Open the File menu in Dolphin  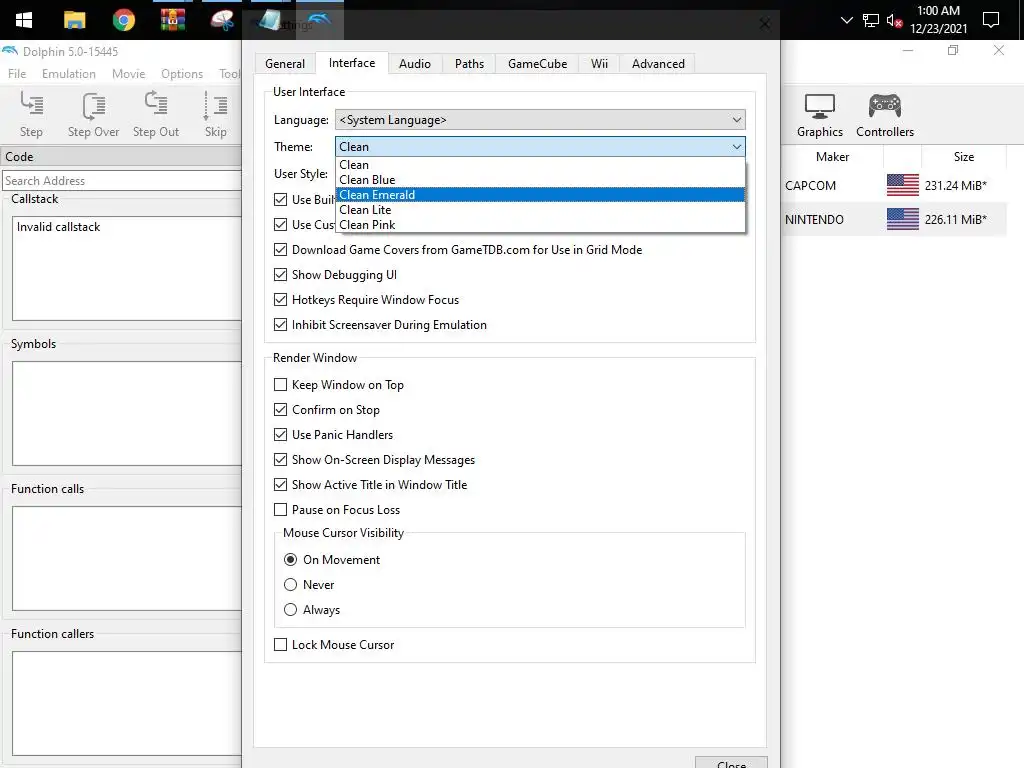click(17, 74)
